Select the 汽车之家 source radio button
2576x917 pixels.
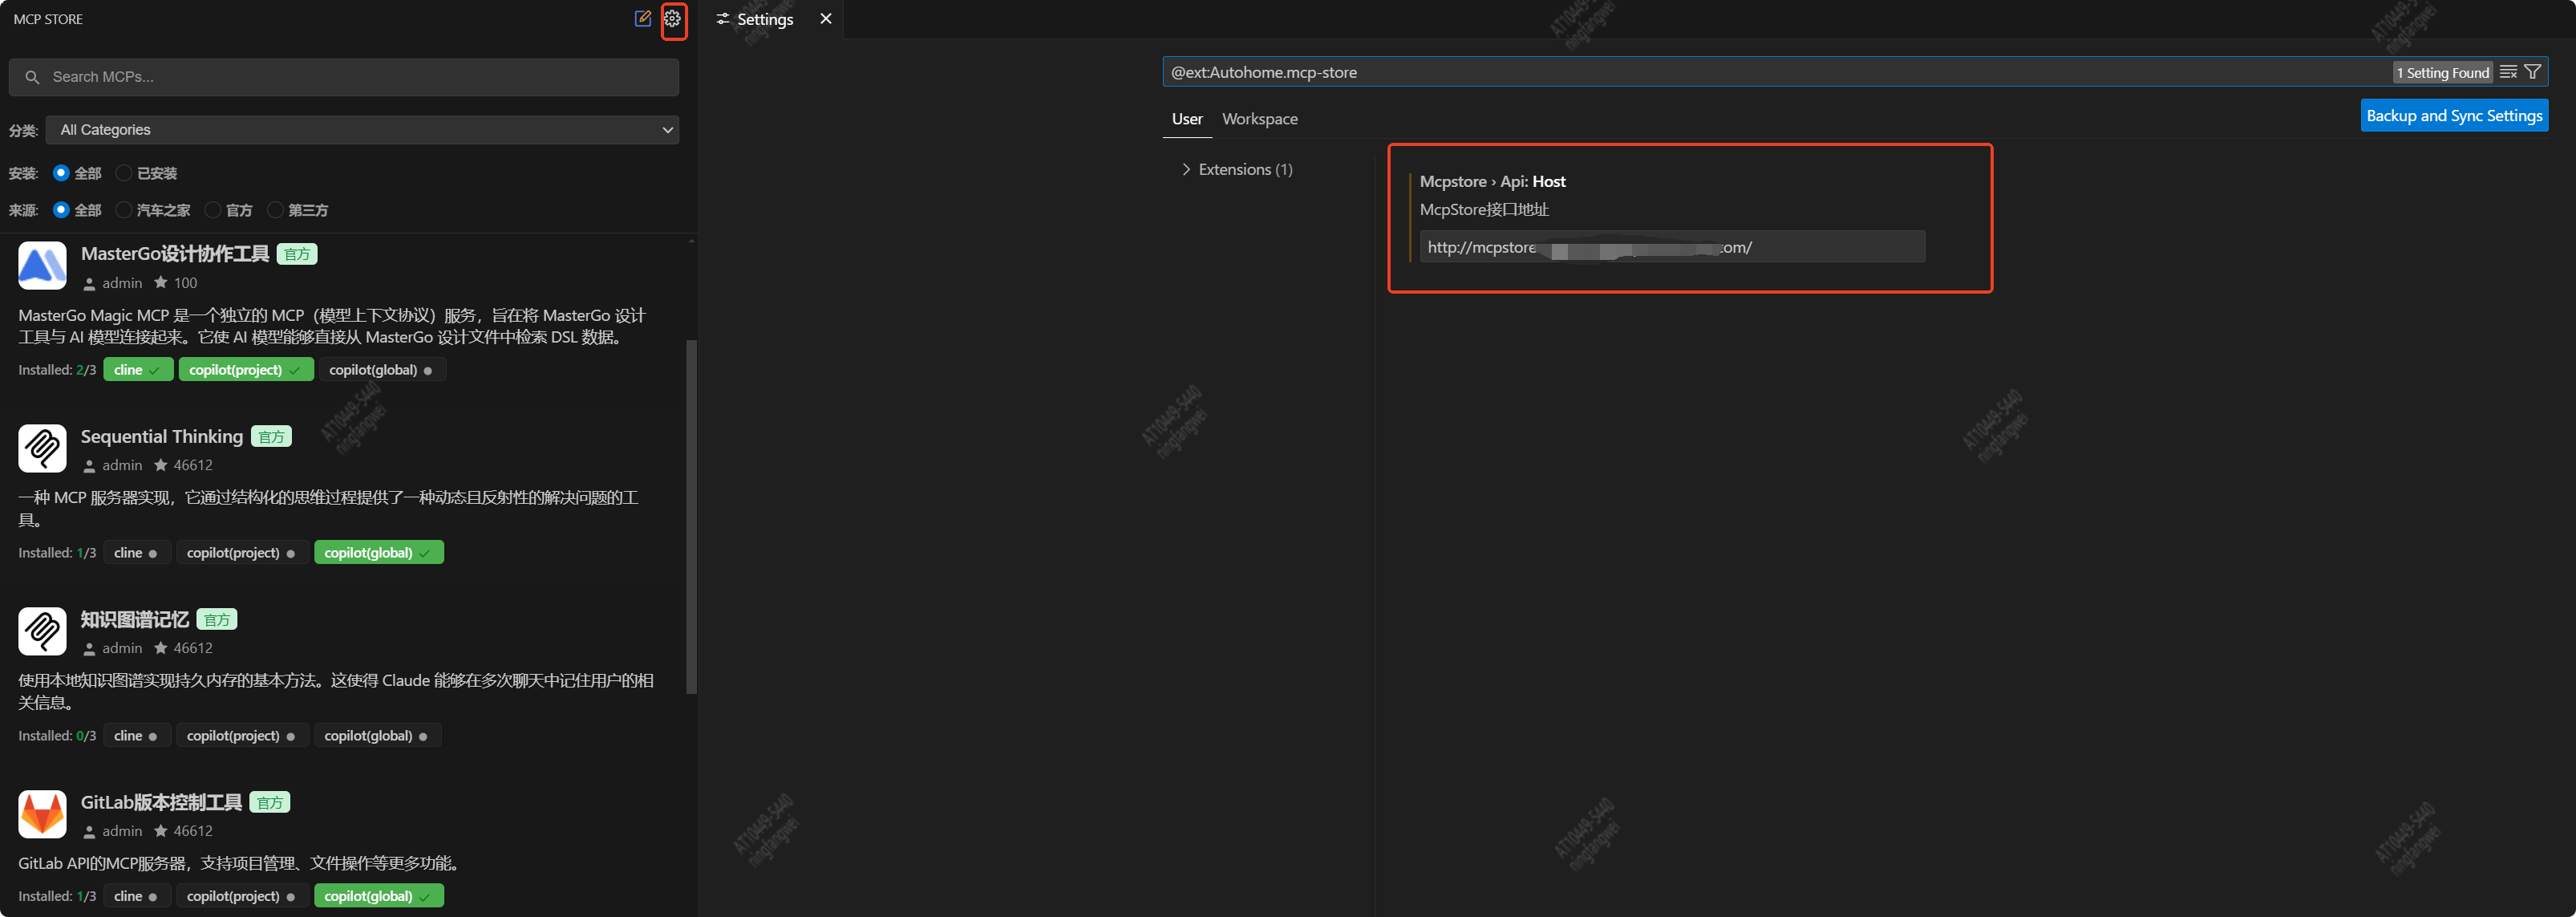click(124, 210)
